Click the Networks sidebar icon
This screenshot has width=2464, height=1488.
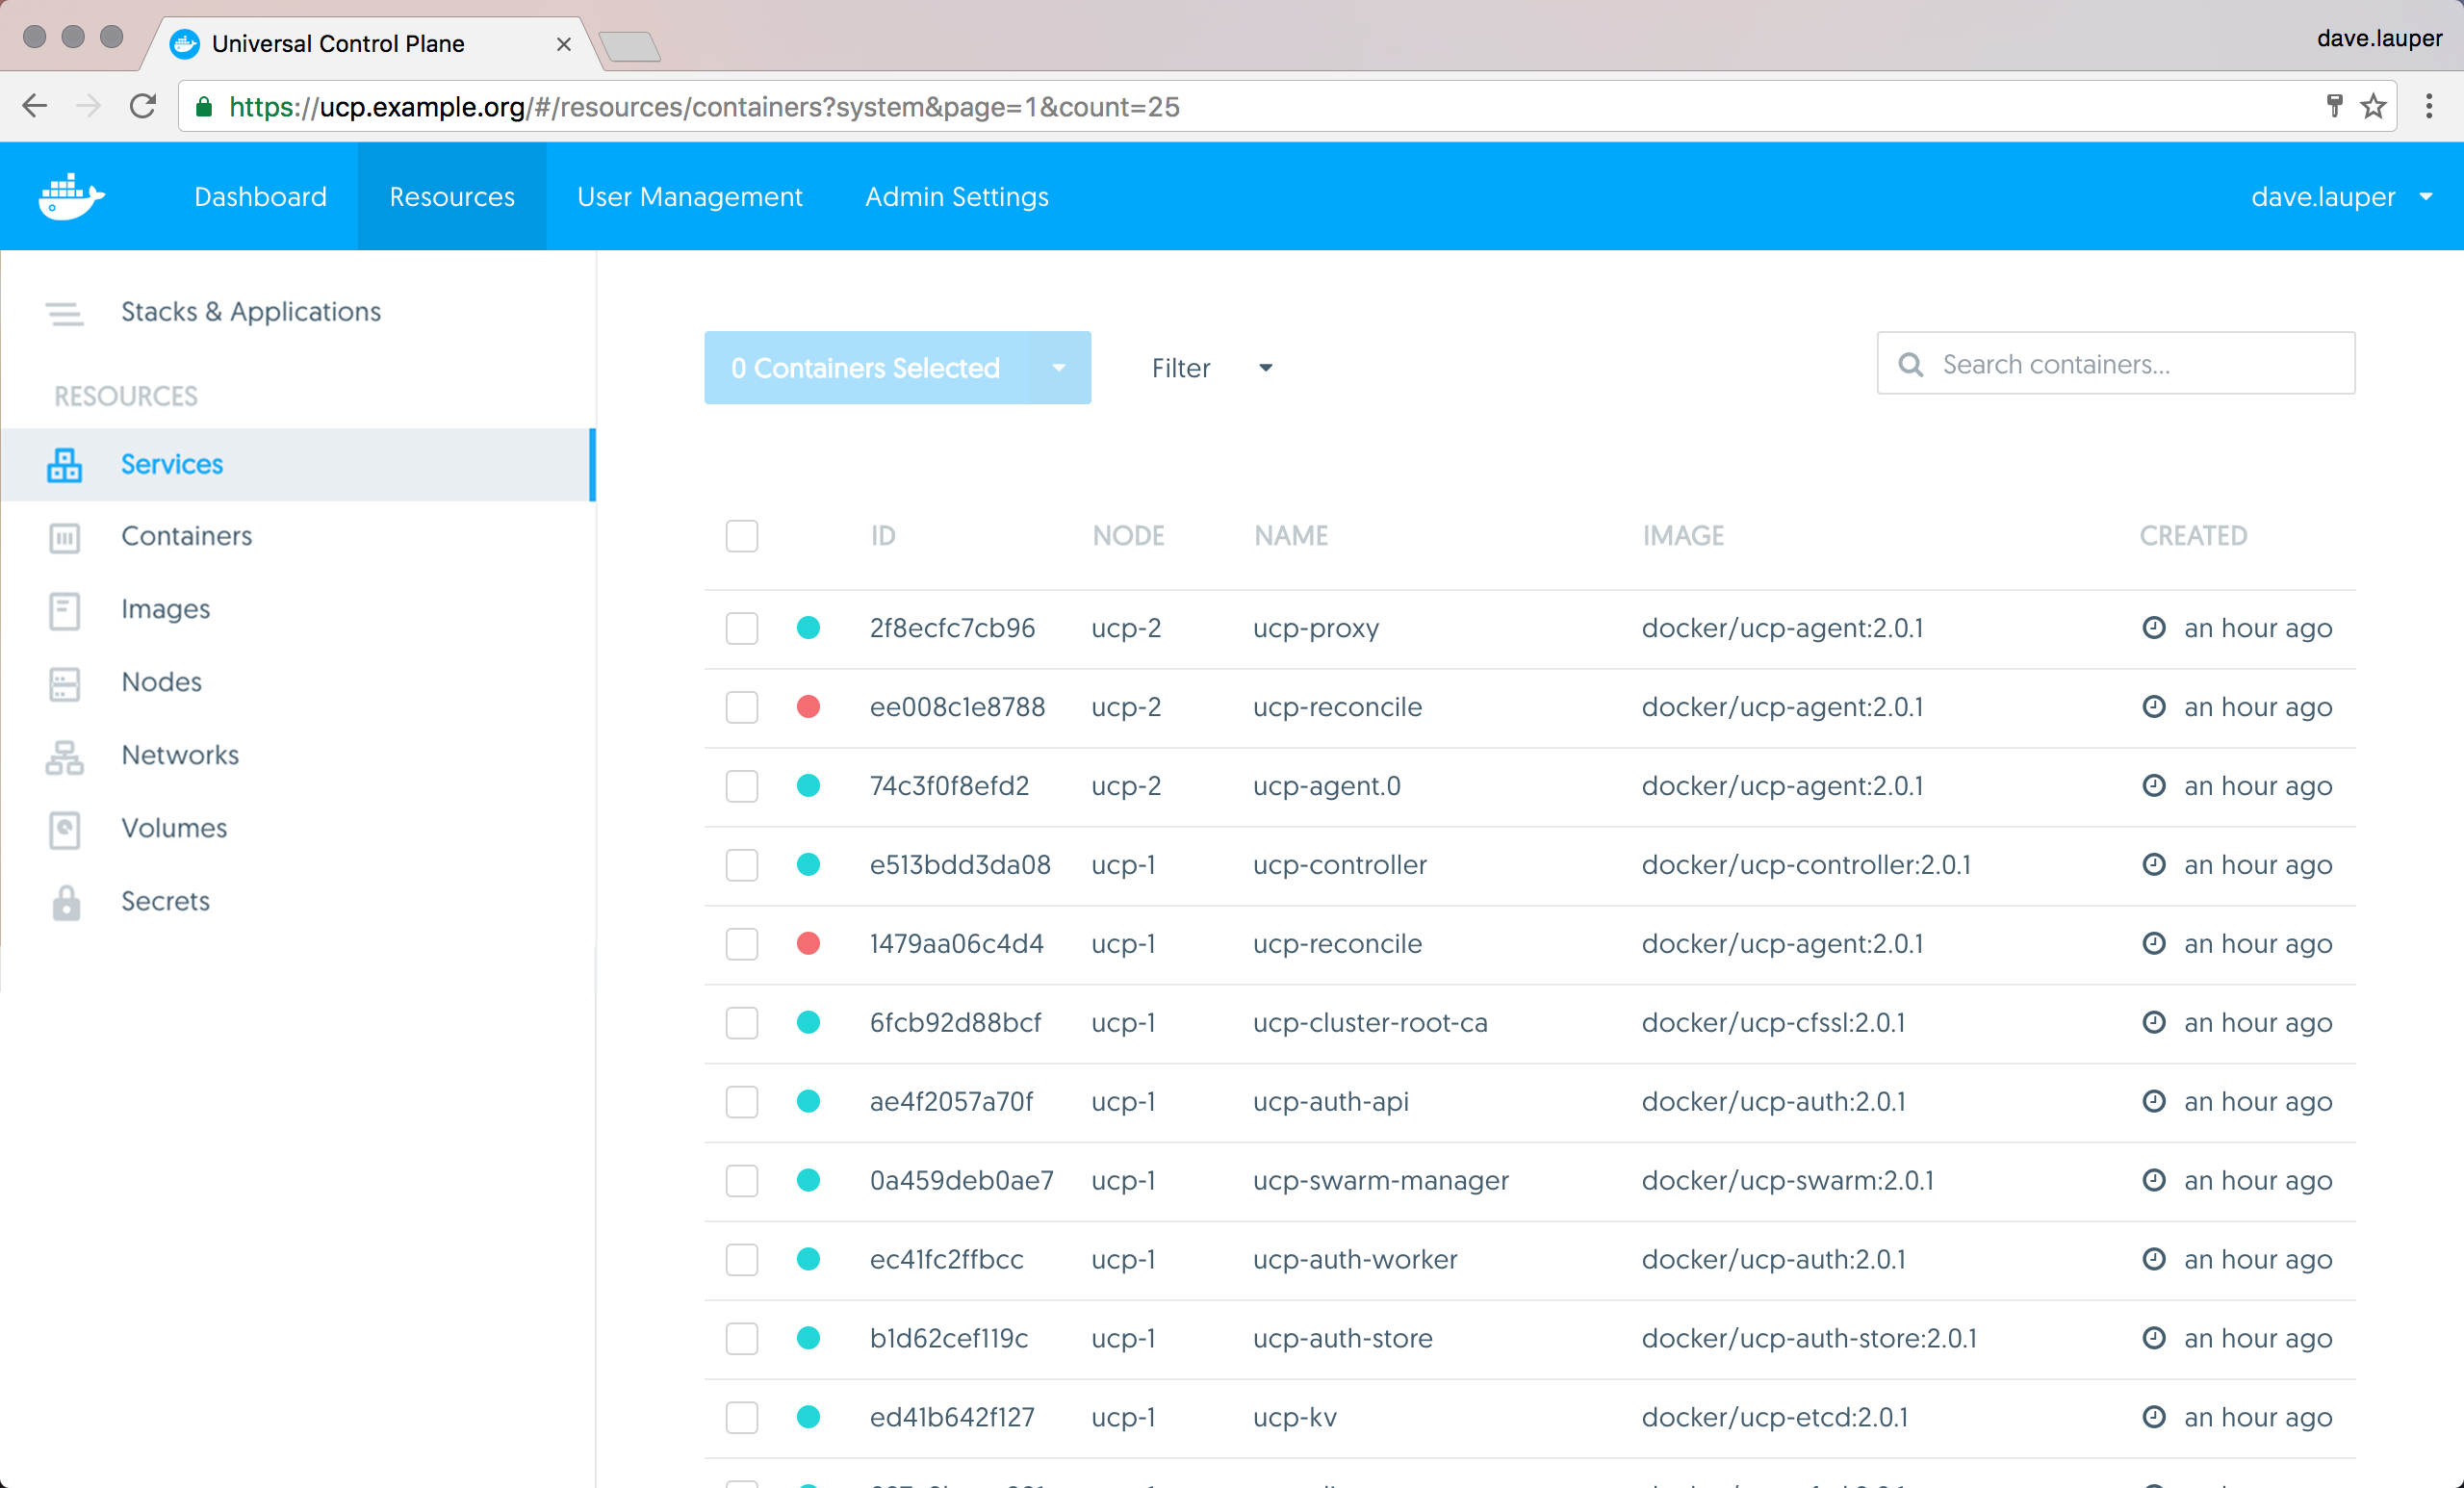pyautogui.click(x=65, y=757)
